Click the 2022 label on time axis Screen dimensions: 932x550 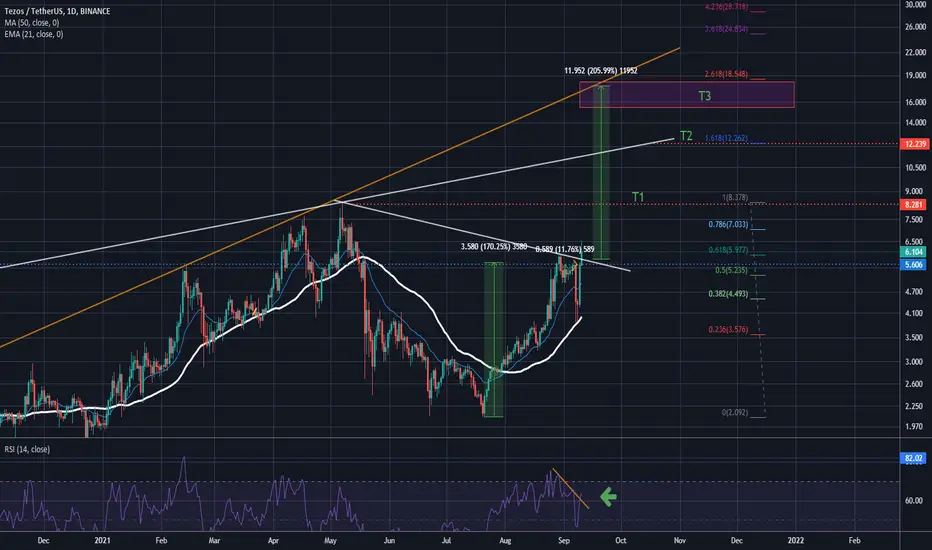pyautogui.click(x=795, y=540)
